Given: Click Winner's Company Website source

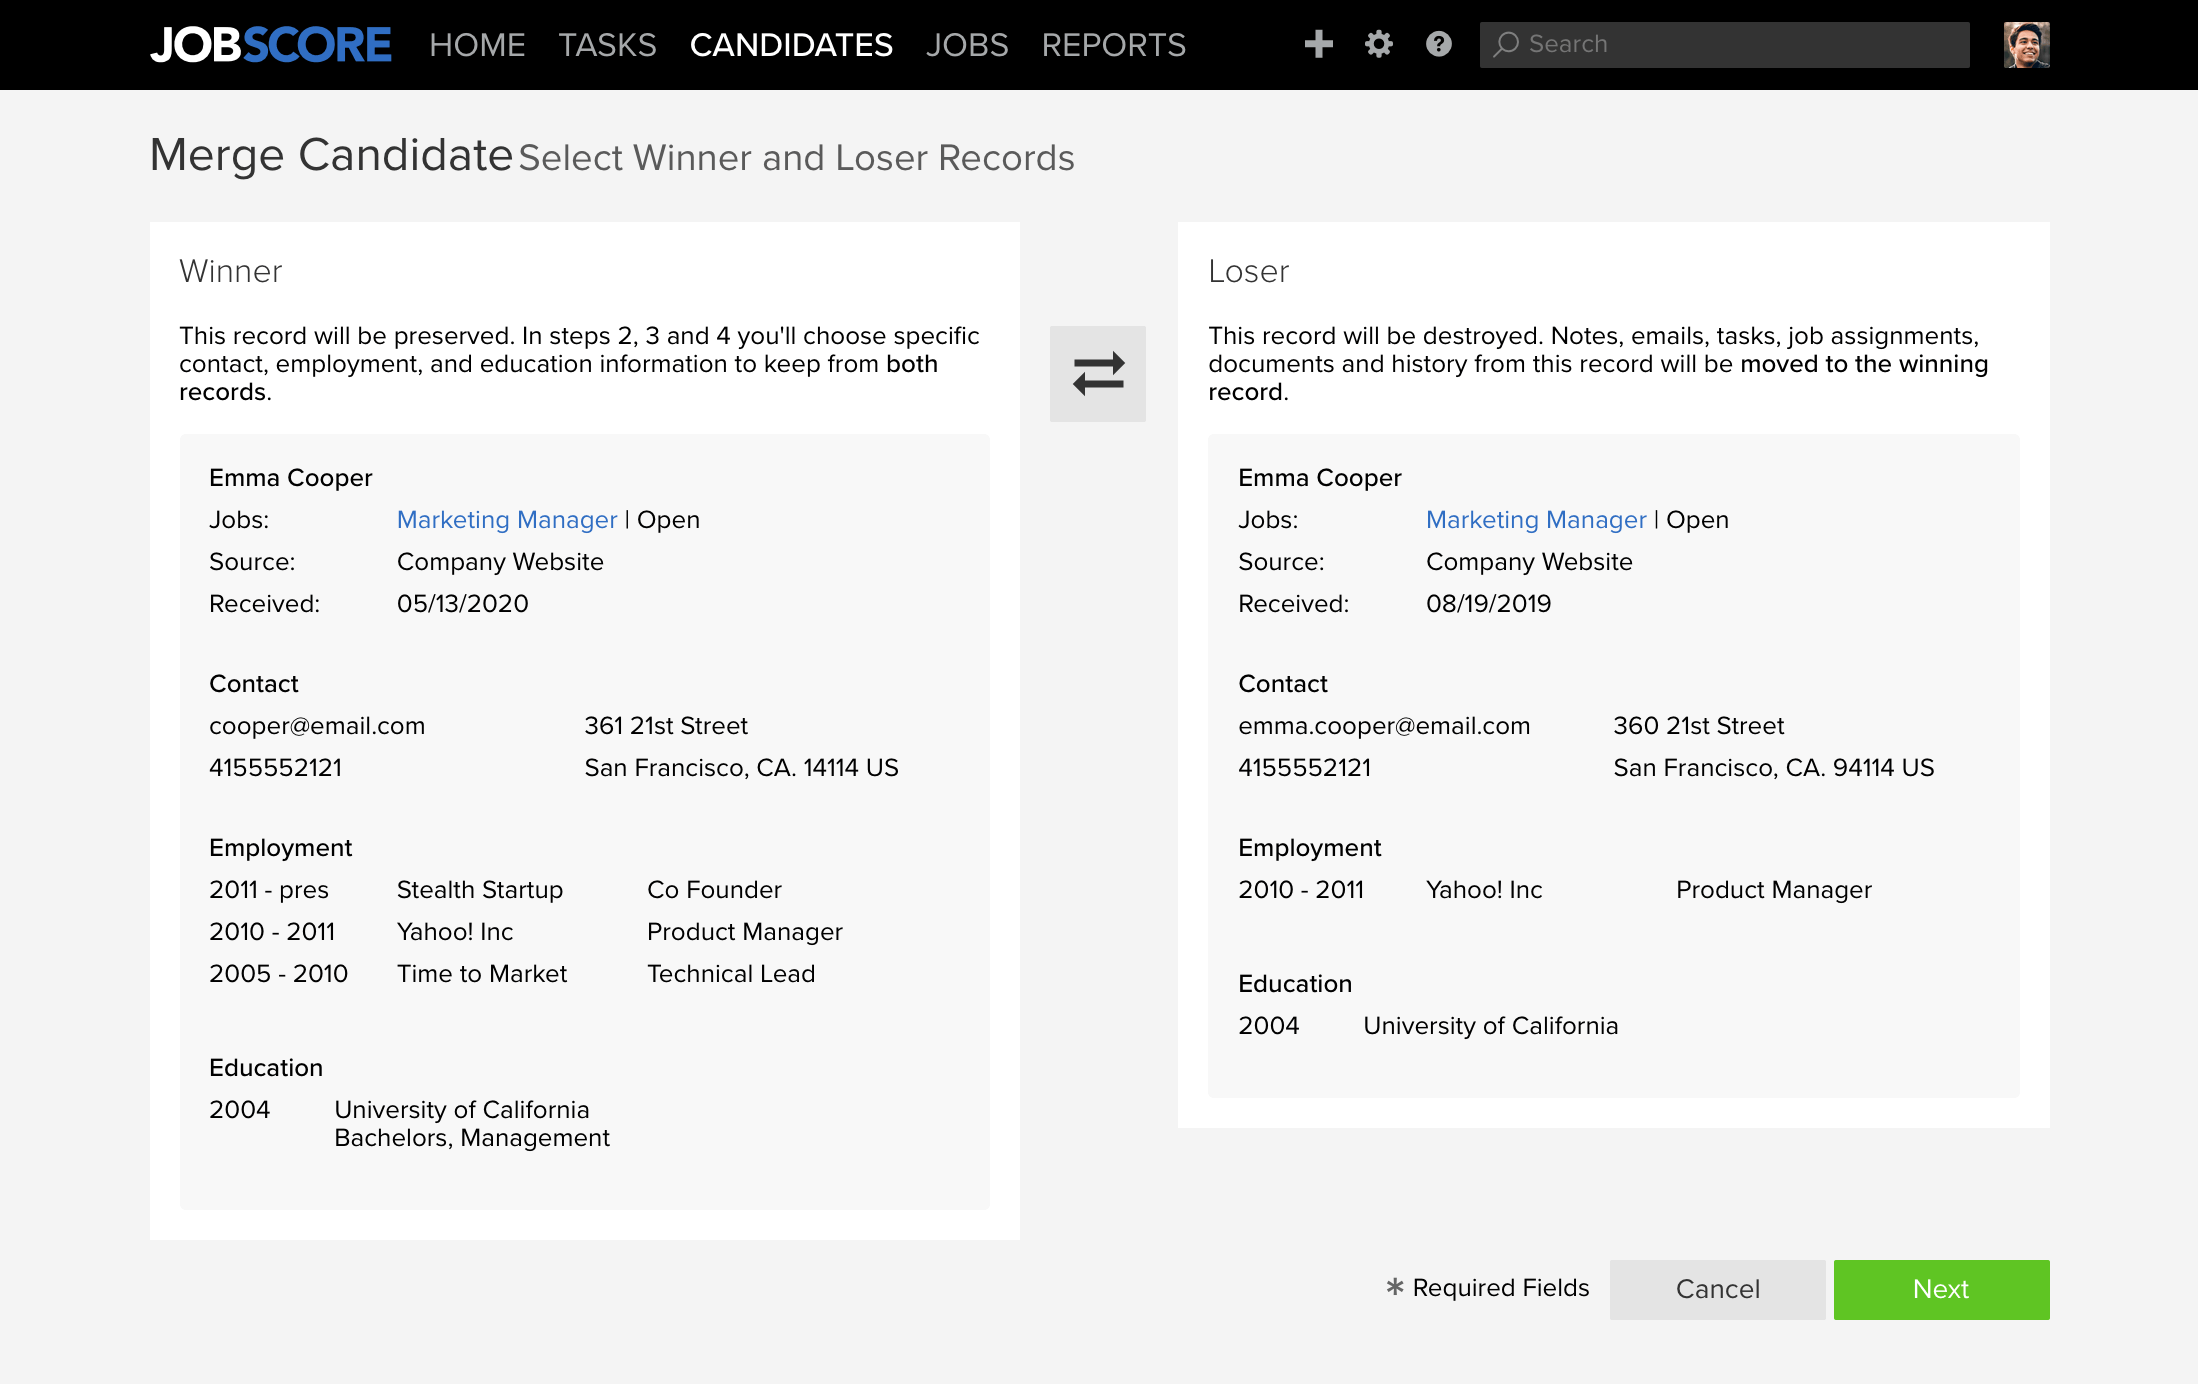Looking at the screenshot, I should [x=500, y=562].
